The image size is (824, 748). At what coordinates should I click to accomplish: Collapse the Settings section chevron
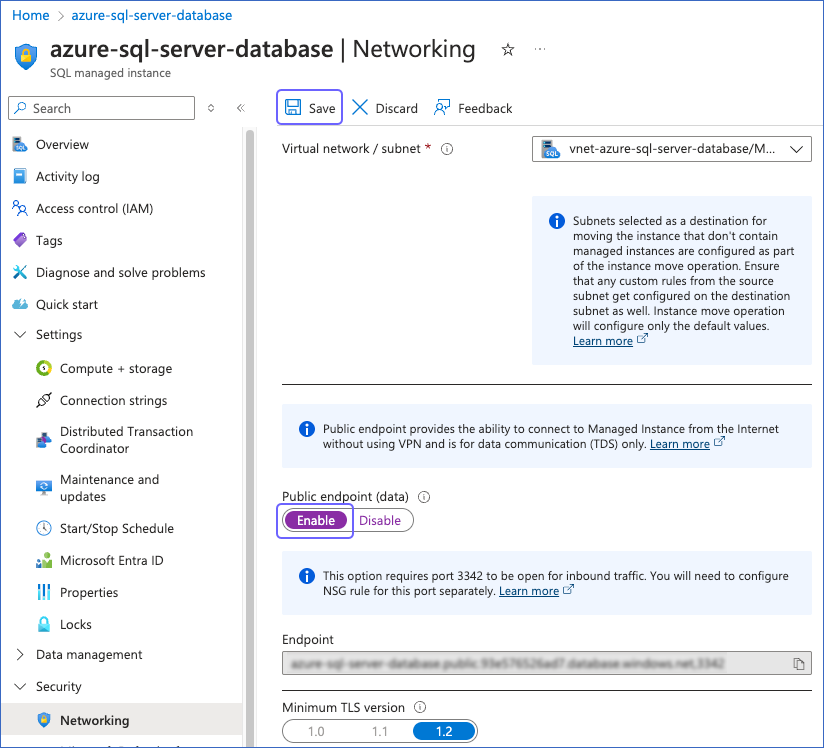20,334
